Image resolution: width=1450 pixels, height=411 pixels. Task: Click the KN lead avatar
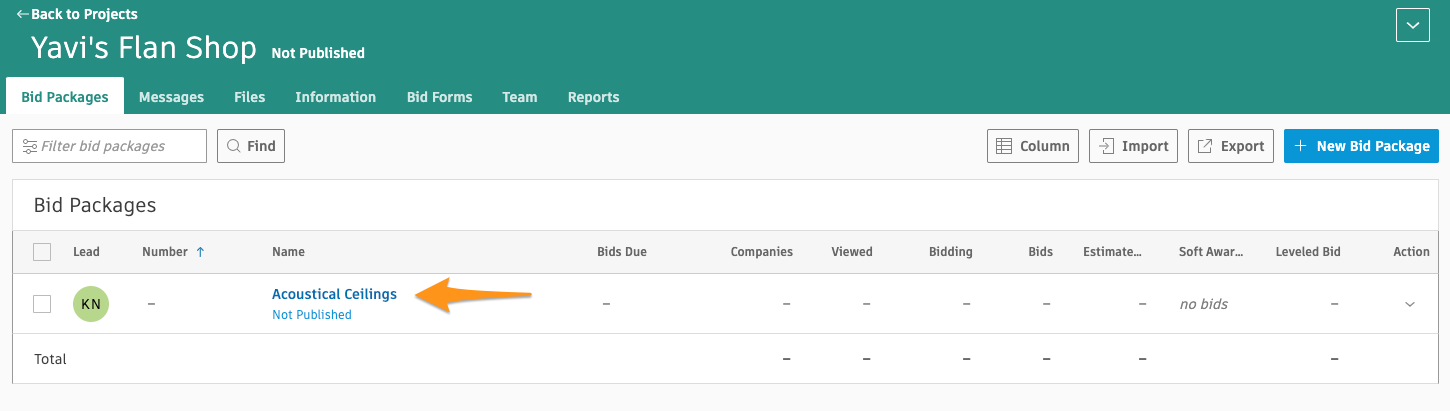(x=91, y=304)
